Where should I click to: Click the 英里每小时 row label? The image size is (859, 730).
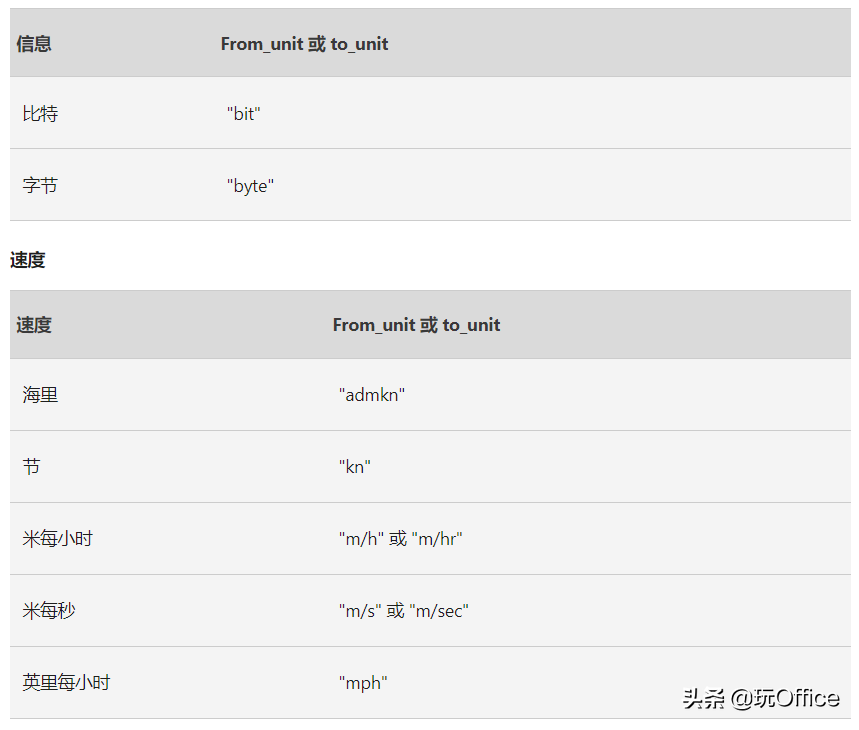pos(66,682)
